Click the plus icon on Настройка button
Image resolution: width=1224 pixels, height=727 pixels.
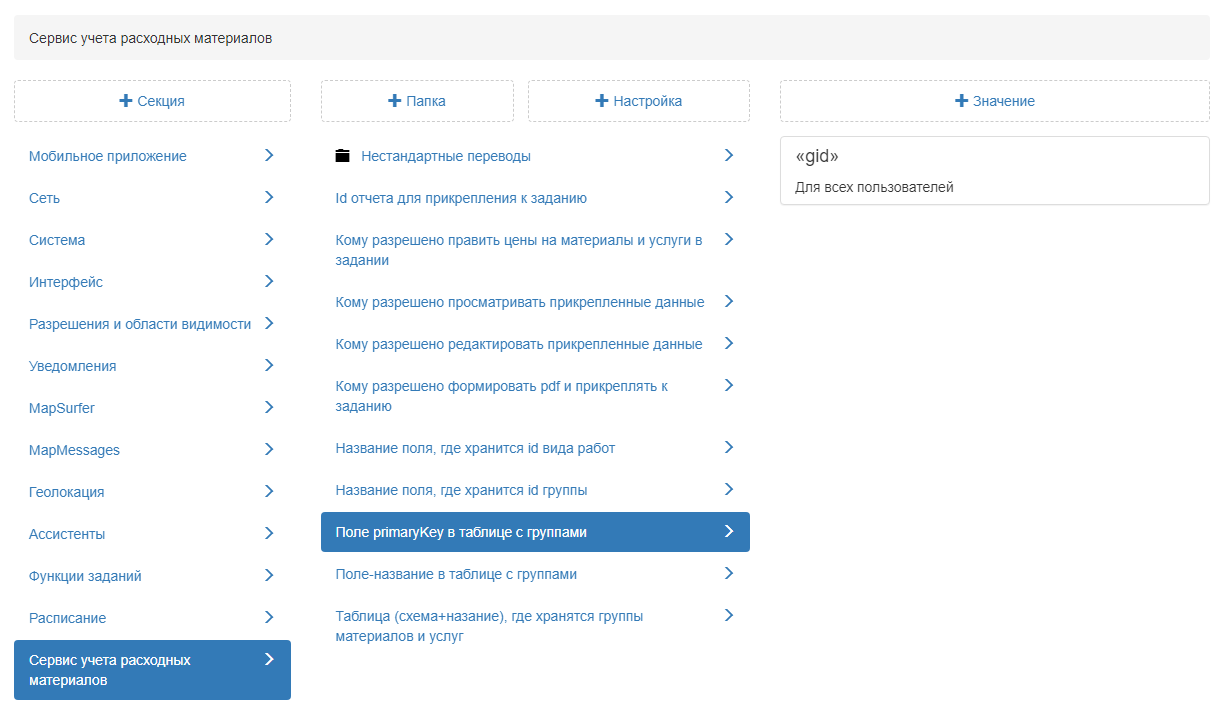[602, 101]
